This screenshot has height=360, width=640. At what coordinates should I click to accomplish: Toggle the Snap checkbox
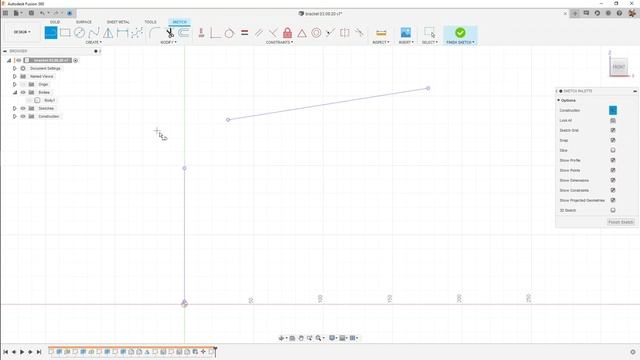(613, 140)
